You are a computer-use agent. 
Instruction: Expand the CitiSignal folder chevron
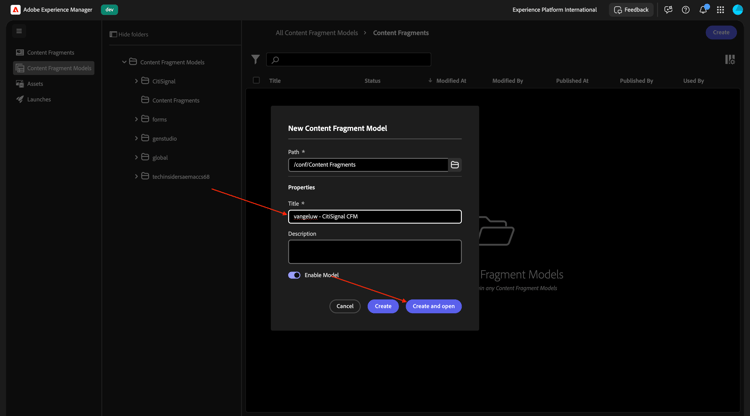click(x=136, y=81)
